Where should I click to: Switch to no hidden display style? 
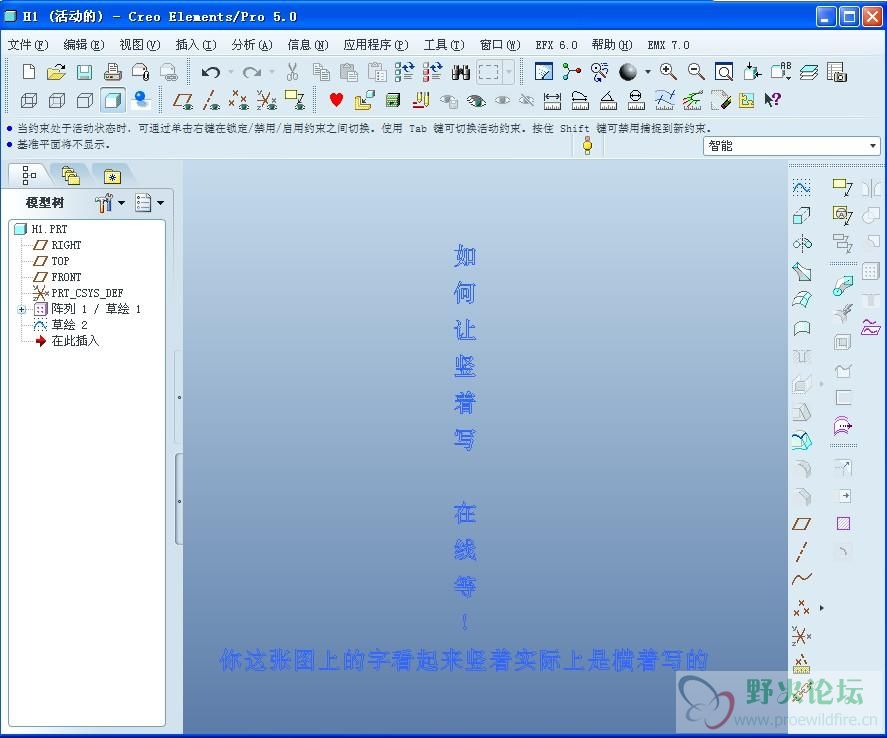click(85, 100)
